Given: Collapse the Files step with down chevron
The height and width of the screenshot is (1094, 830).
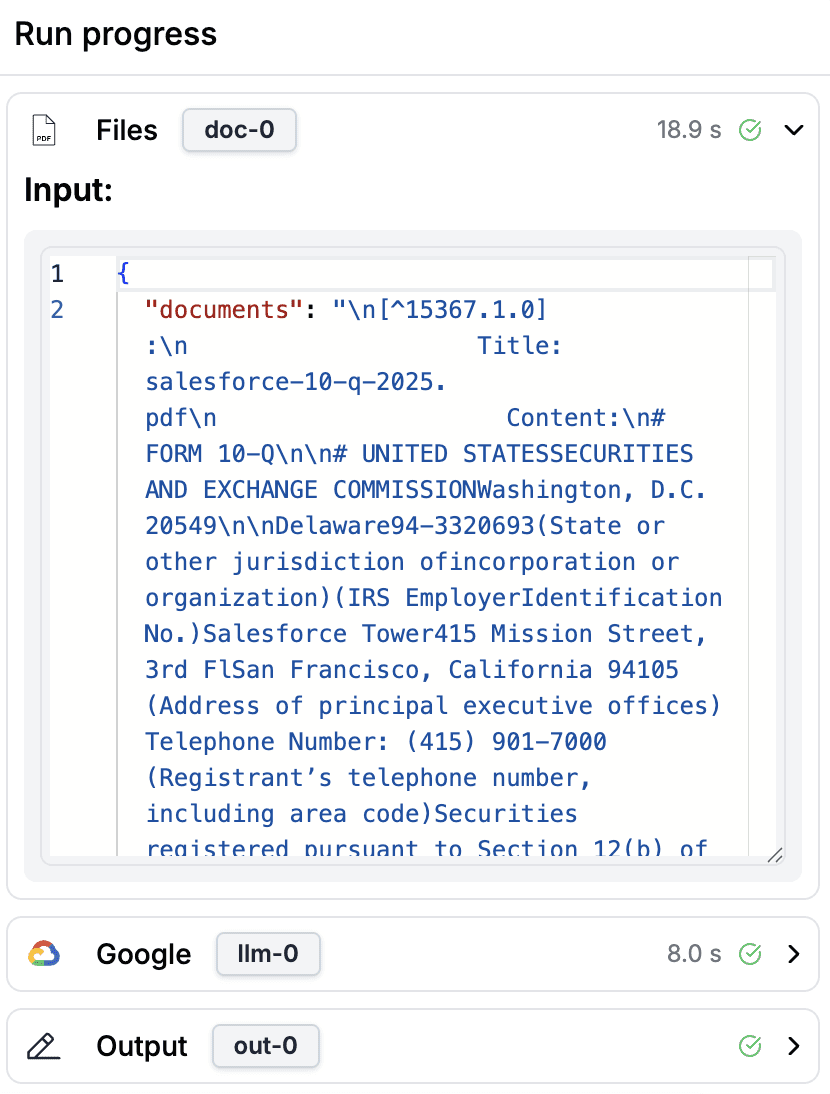Looking at the screenshot, I should [794, 130].
